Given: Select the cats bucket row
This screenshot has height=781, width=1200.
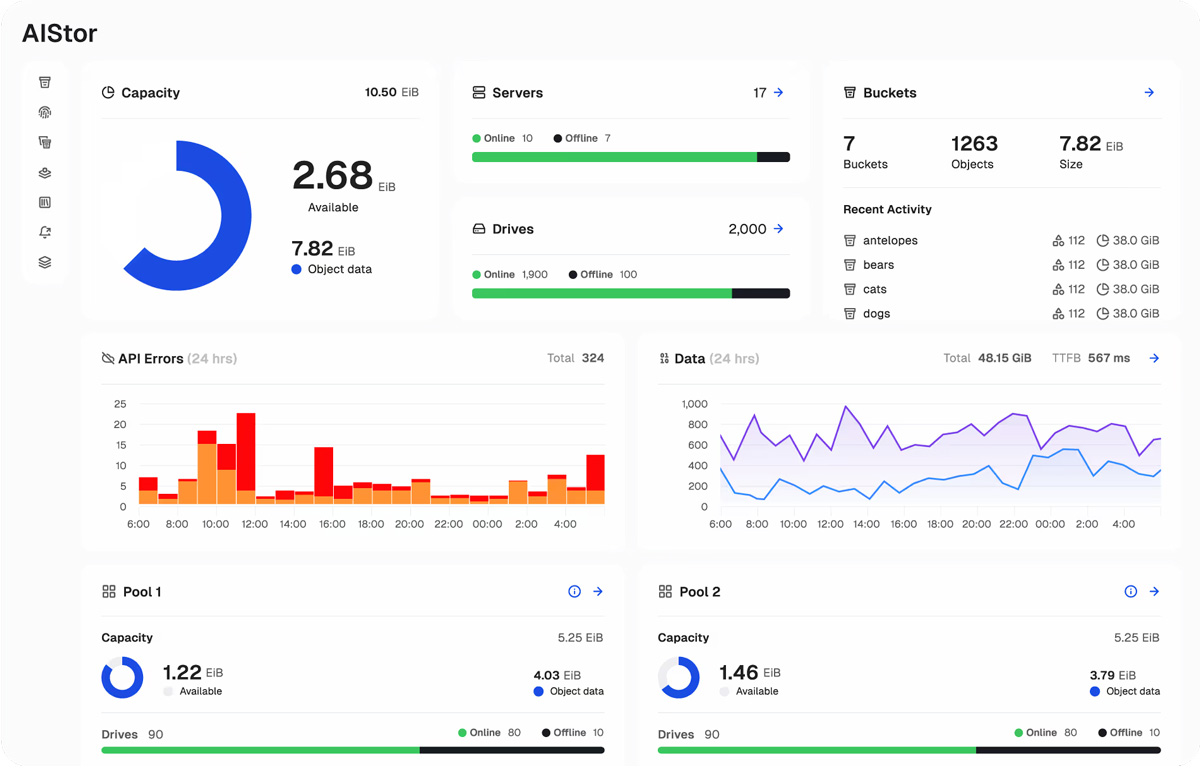Looking at the screenshot, I should 874,290.
